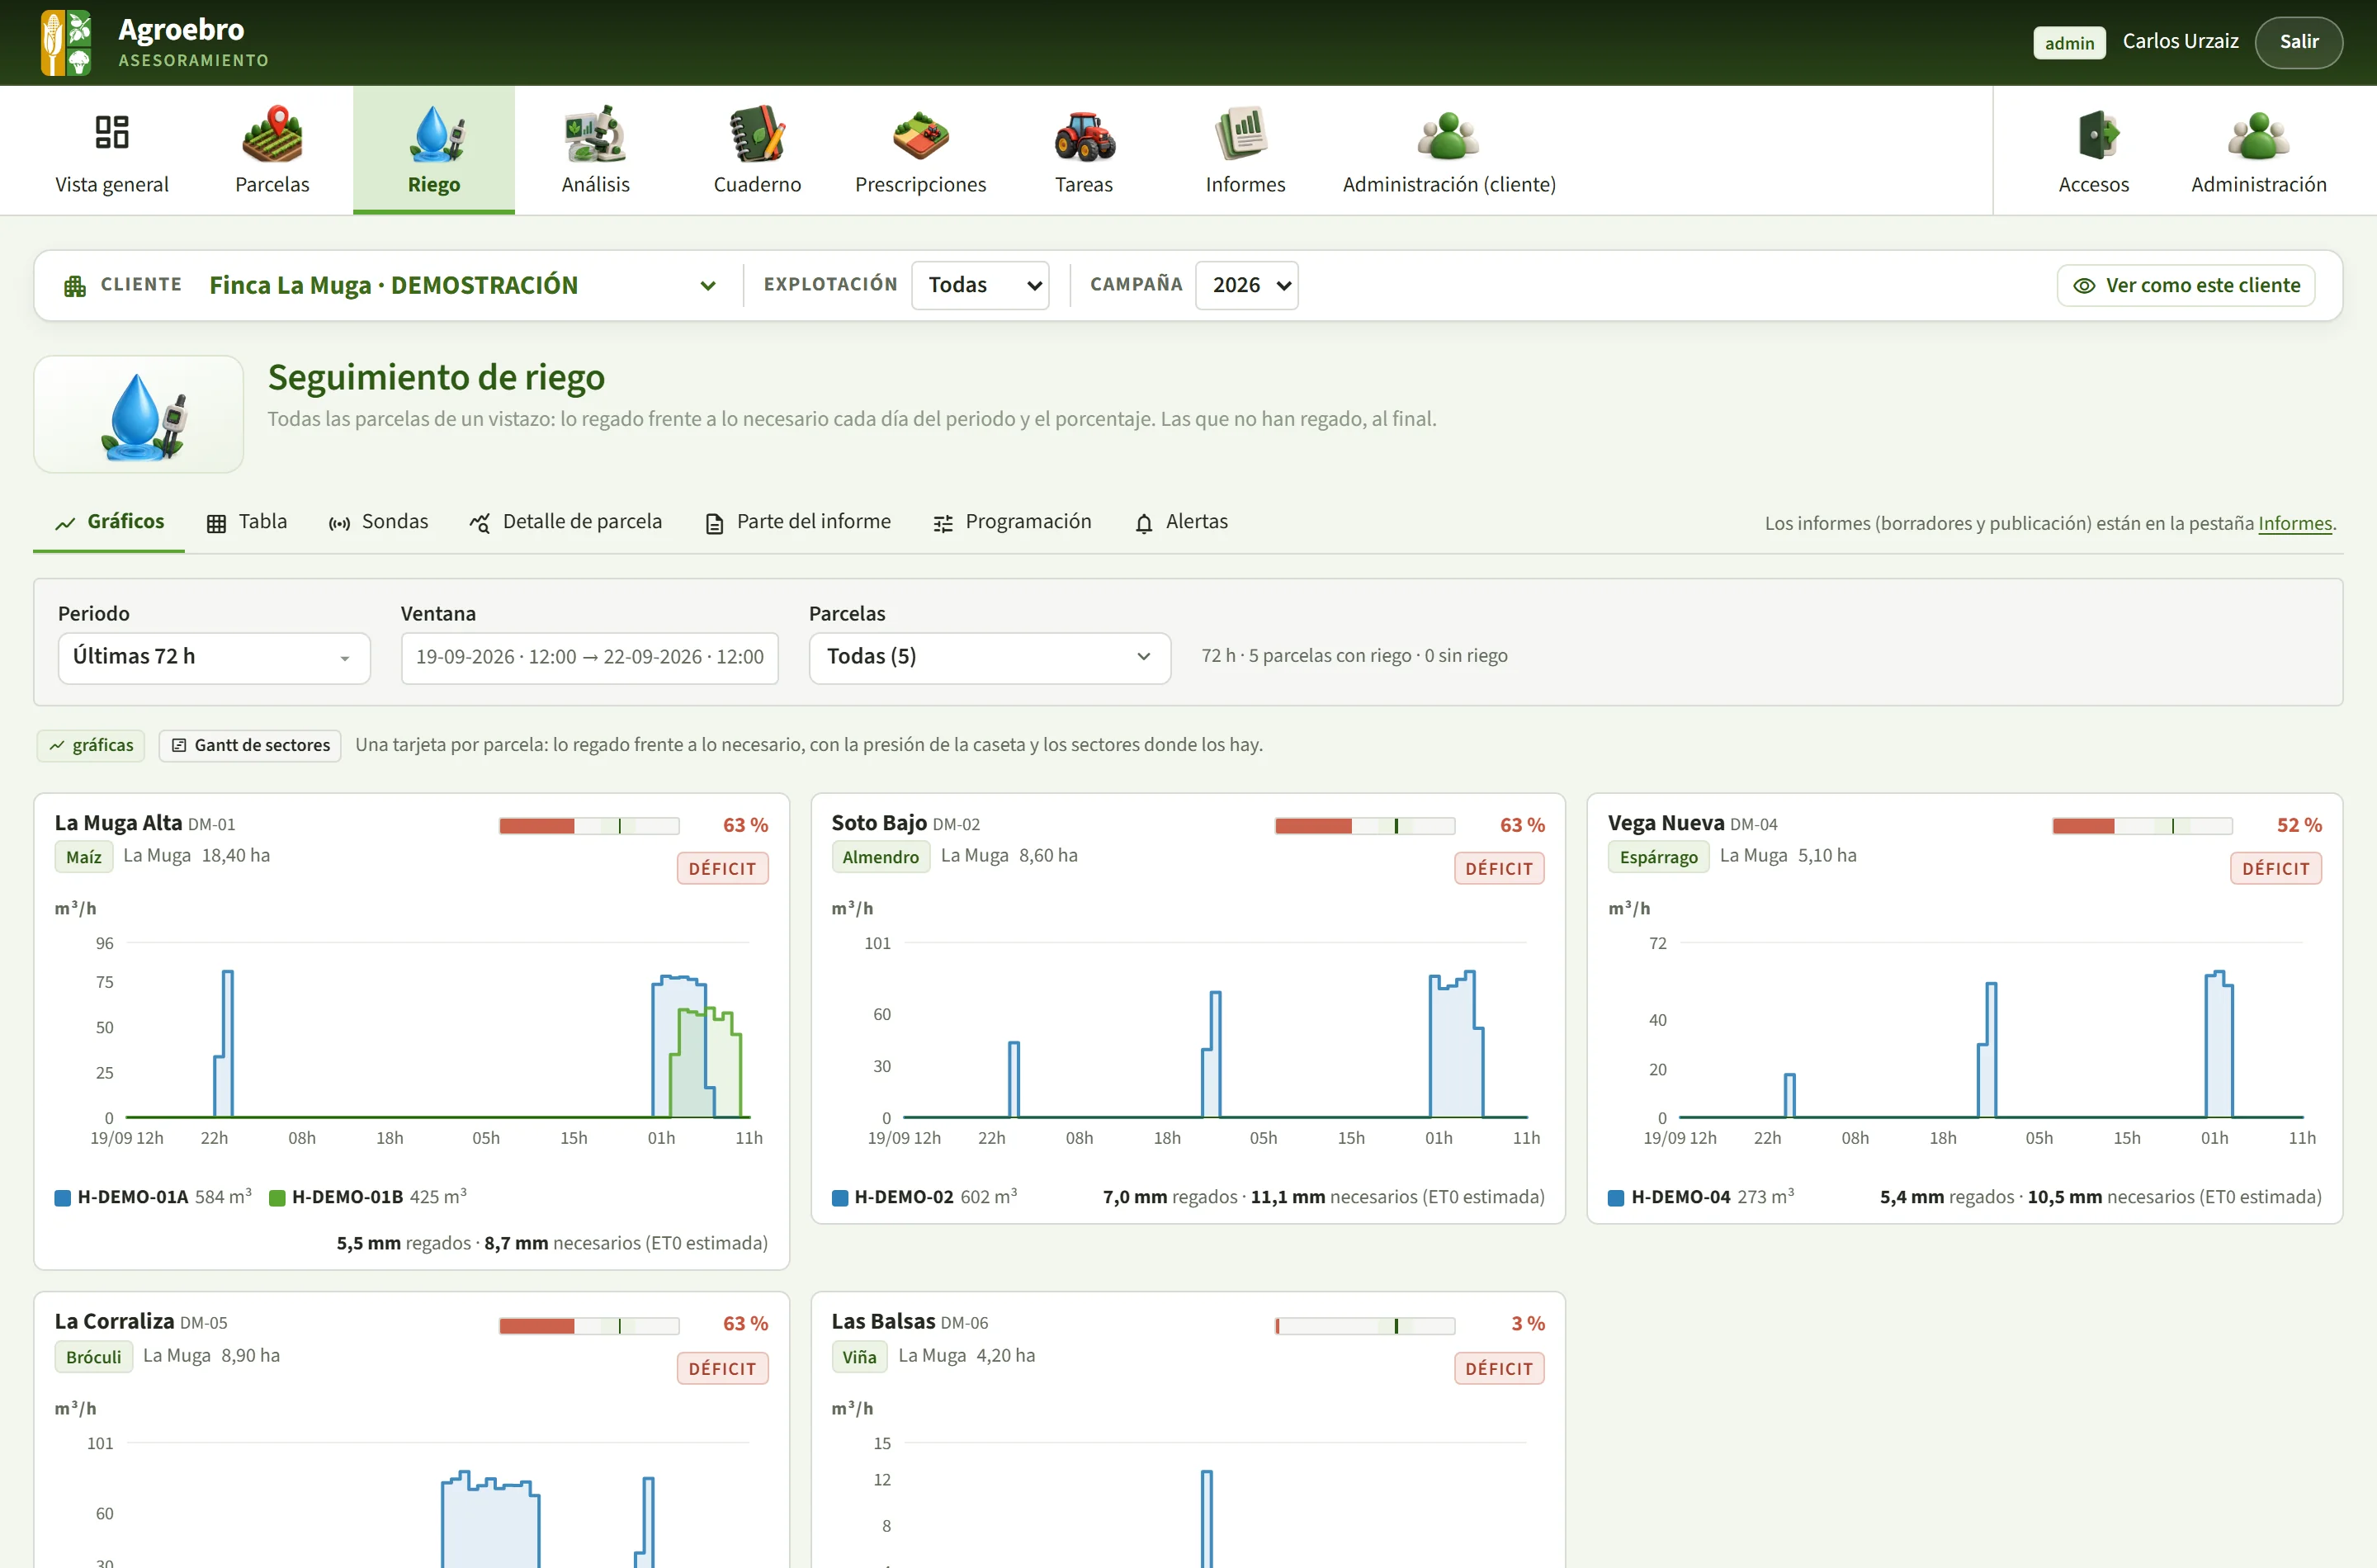The height and width of the screenshot is (1568, 2377).
Task: Open Administración (cliente) people icon
Action: pyautogui.click(x=1449, y=135)
